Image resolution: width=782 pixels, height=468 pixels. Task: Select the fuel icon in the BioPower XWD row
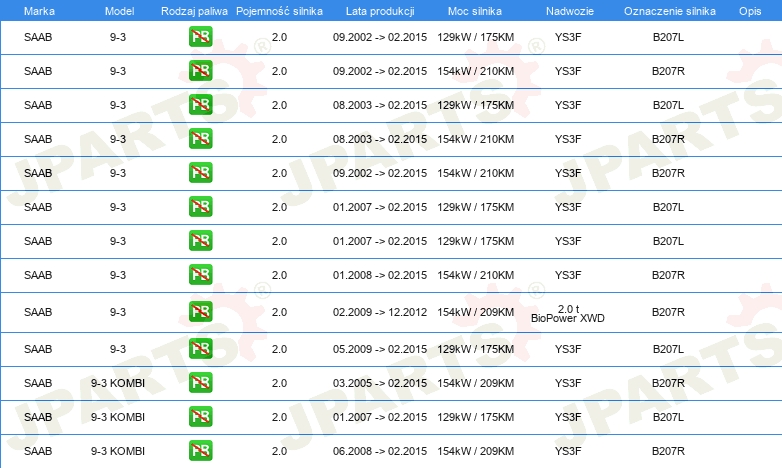click(x=200, y=312)
